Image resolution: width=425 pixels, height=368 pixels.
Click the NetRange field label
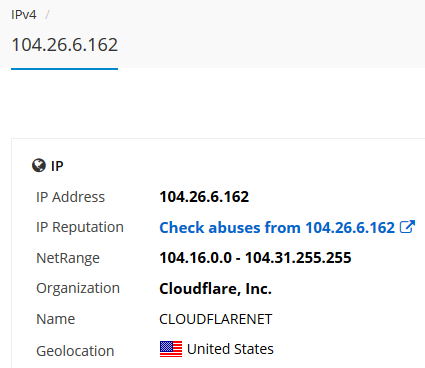click(x=68, y=258)
